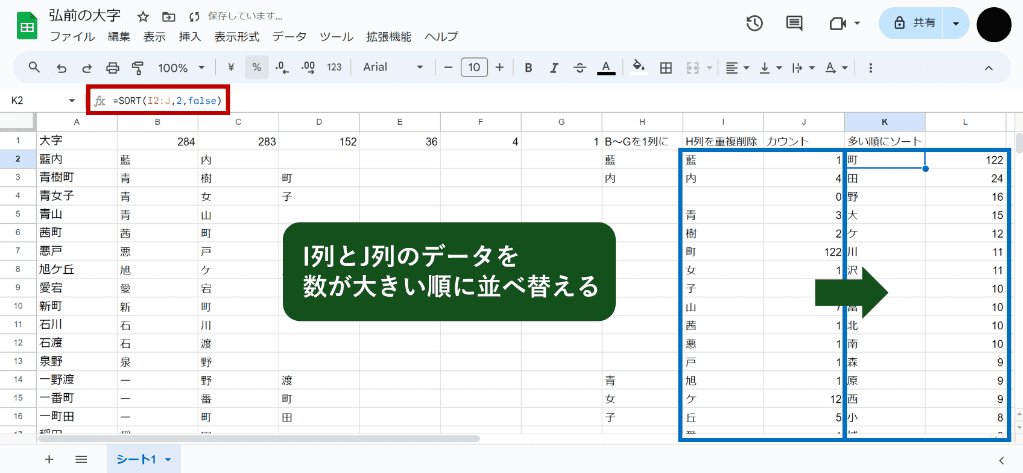
Task: Open the Arial font dropdown
Action: [x=393, y=67]
